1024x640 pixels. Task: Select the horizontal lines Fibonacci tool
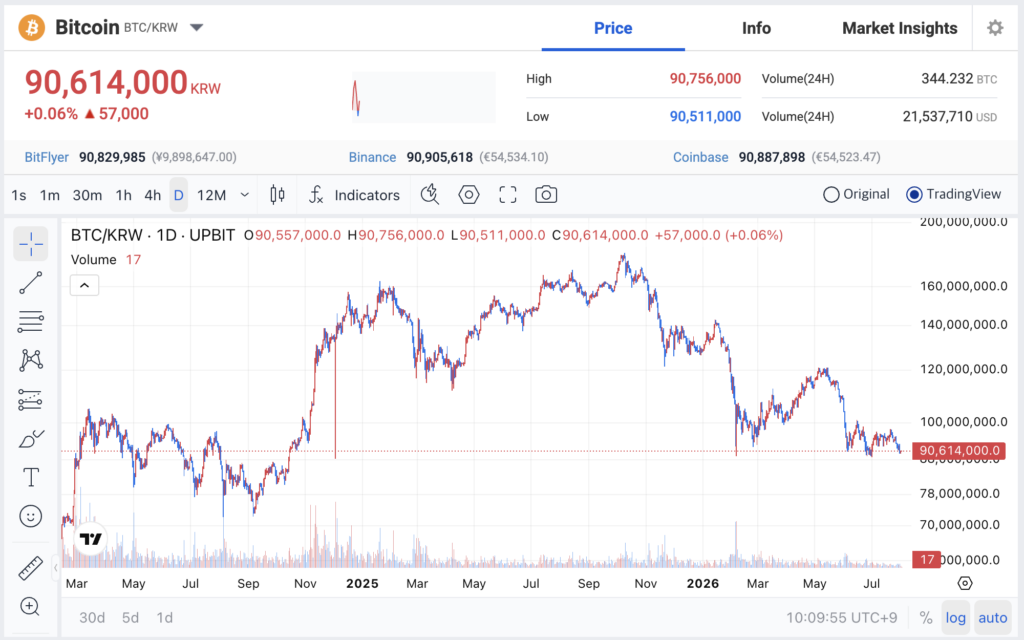coord(31,321)
